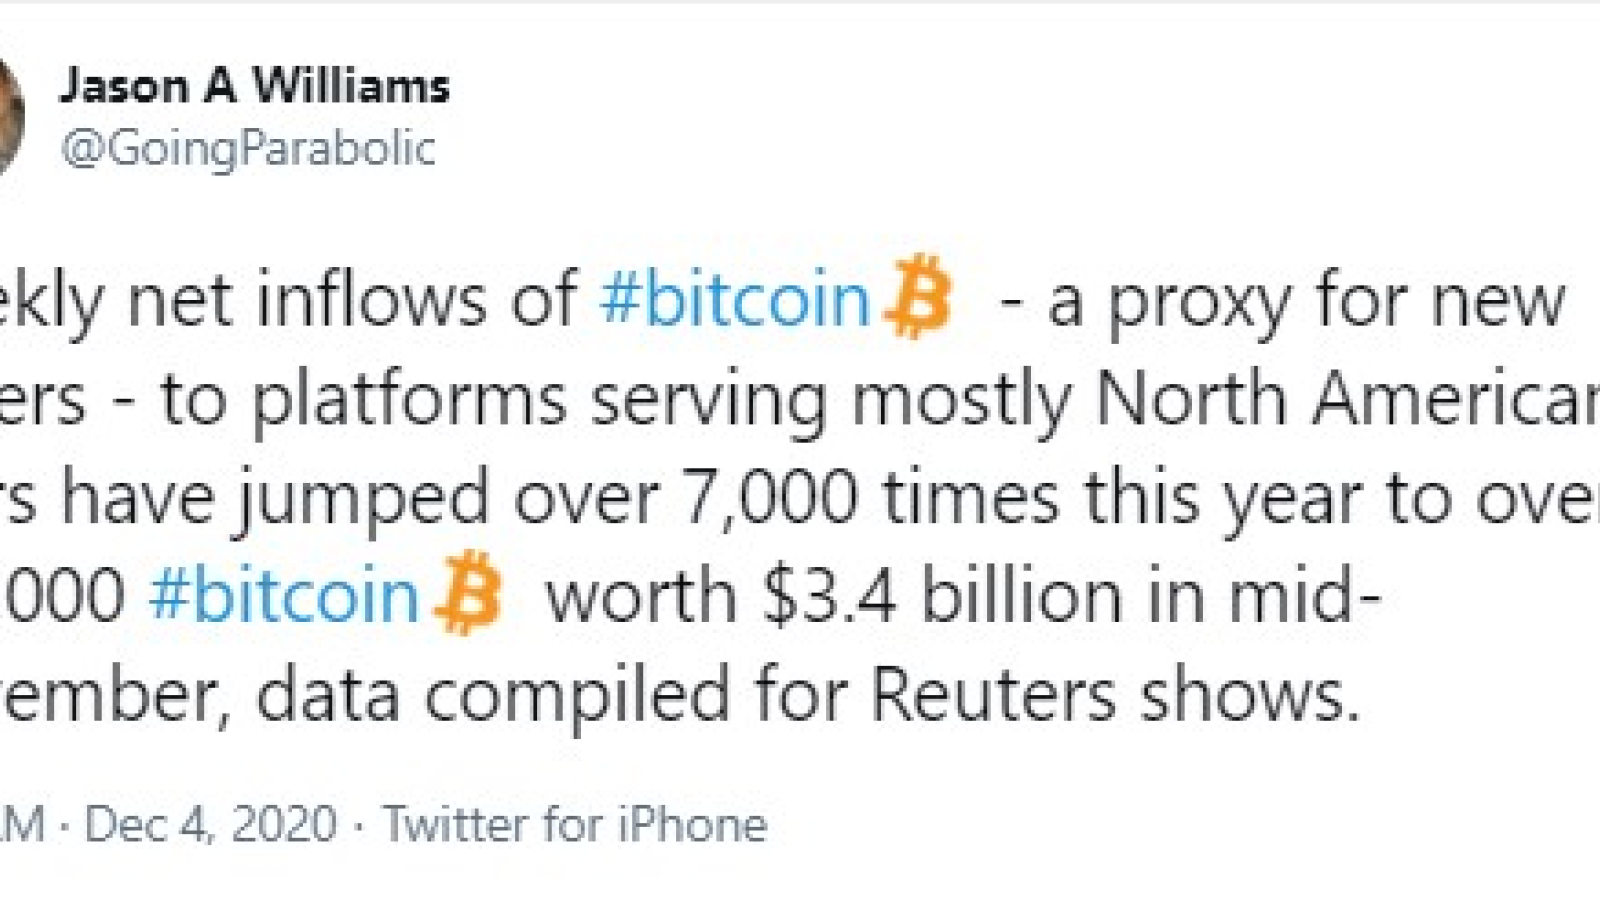This screenshot has width=1600, height=900.
Task: Open the Dec 4, 2020 timestamp
Action: point(211,825)
